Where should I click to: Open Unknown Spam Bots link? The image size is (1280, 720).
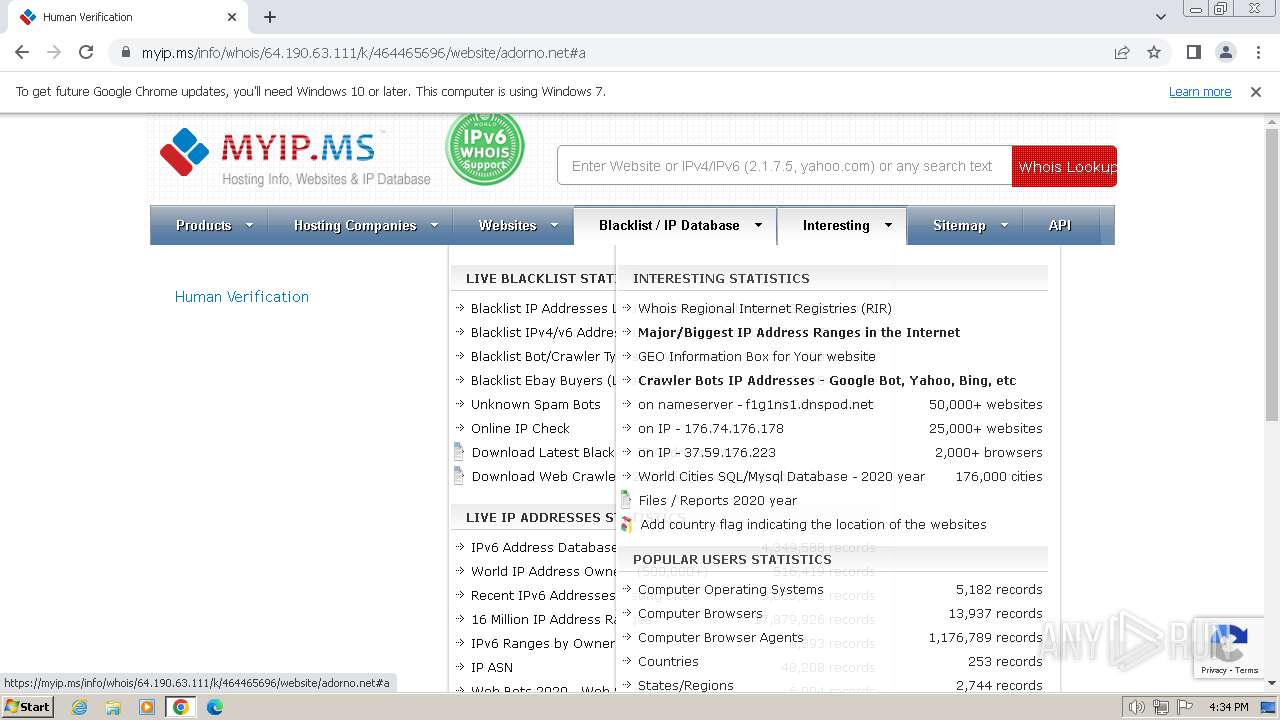(536, 404)
